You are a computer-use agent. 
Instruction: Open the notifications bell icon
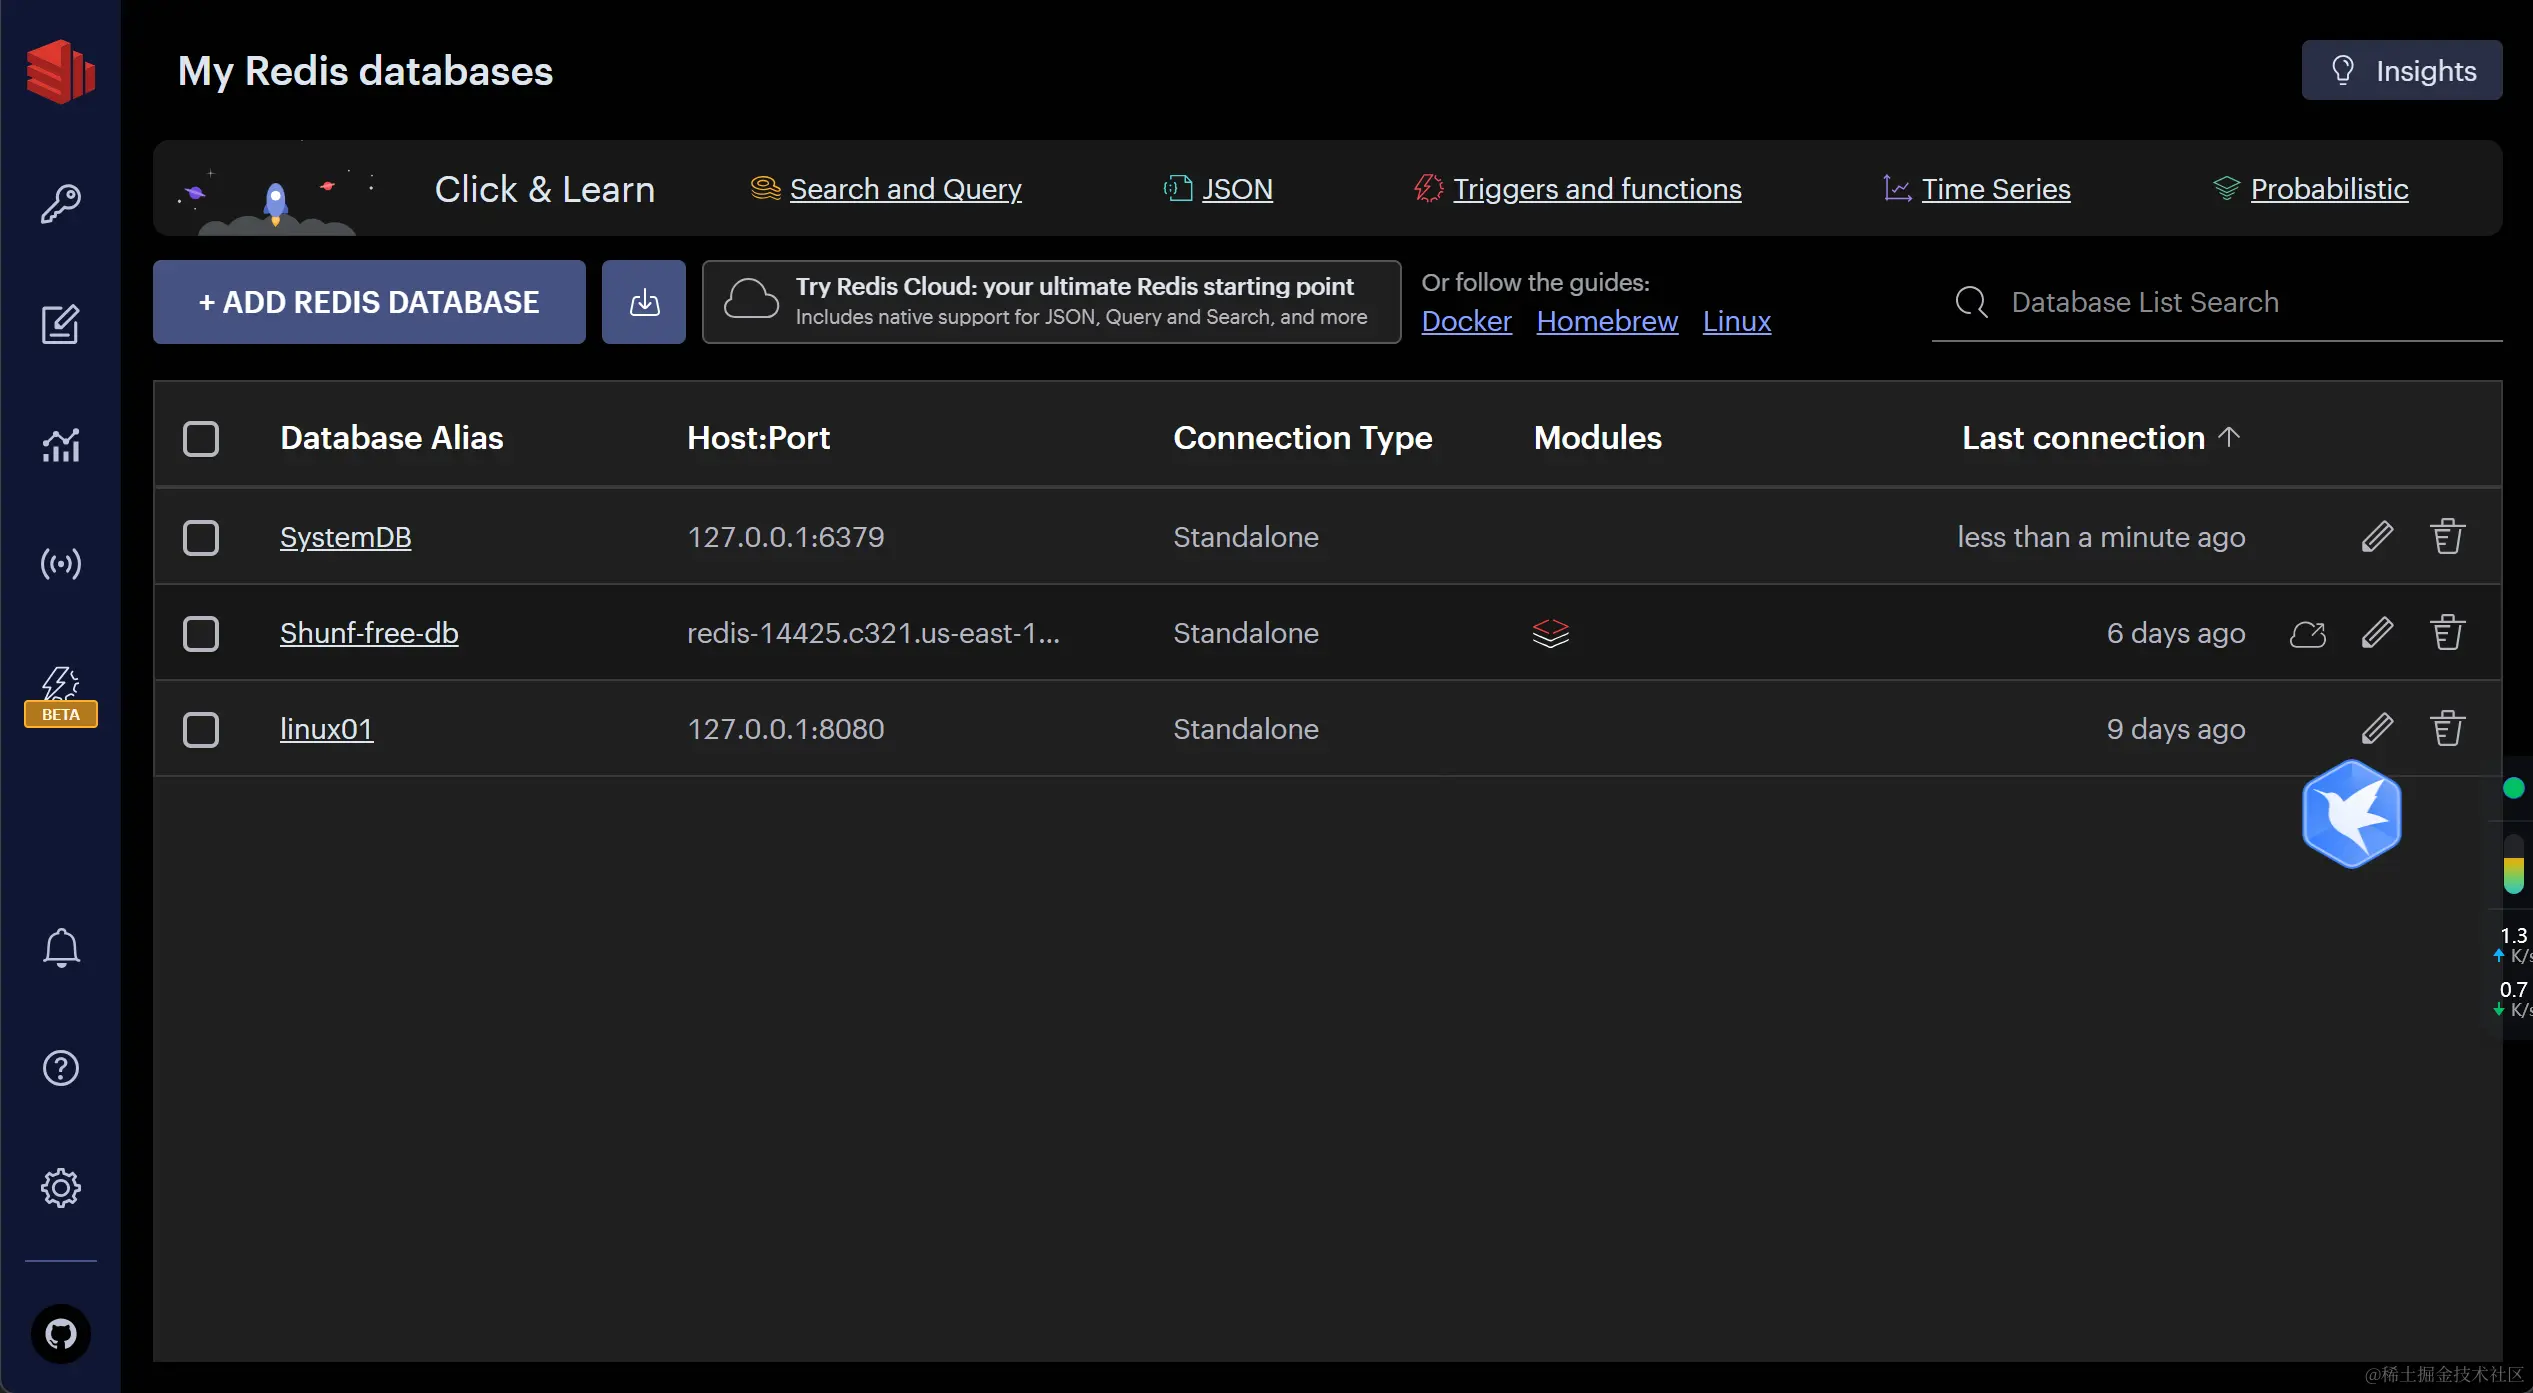tap(60, 947)
